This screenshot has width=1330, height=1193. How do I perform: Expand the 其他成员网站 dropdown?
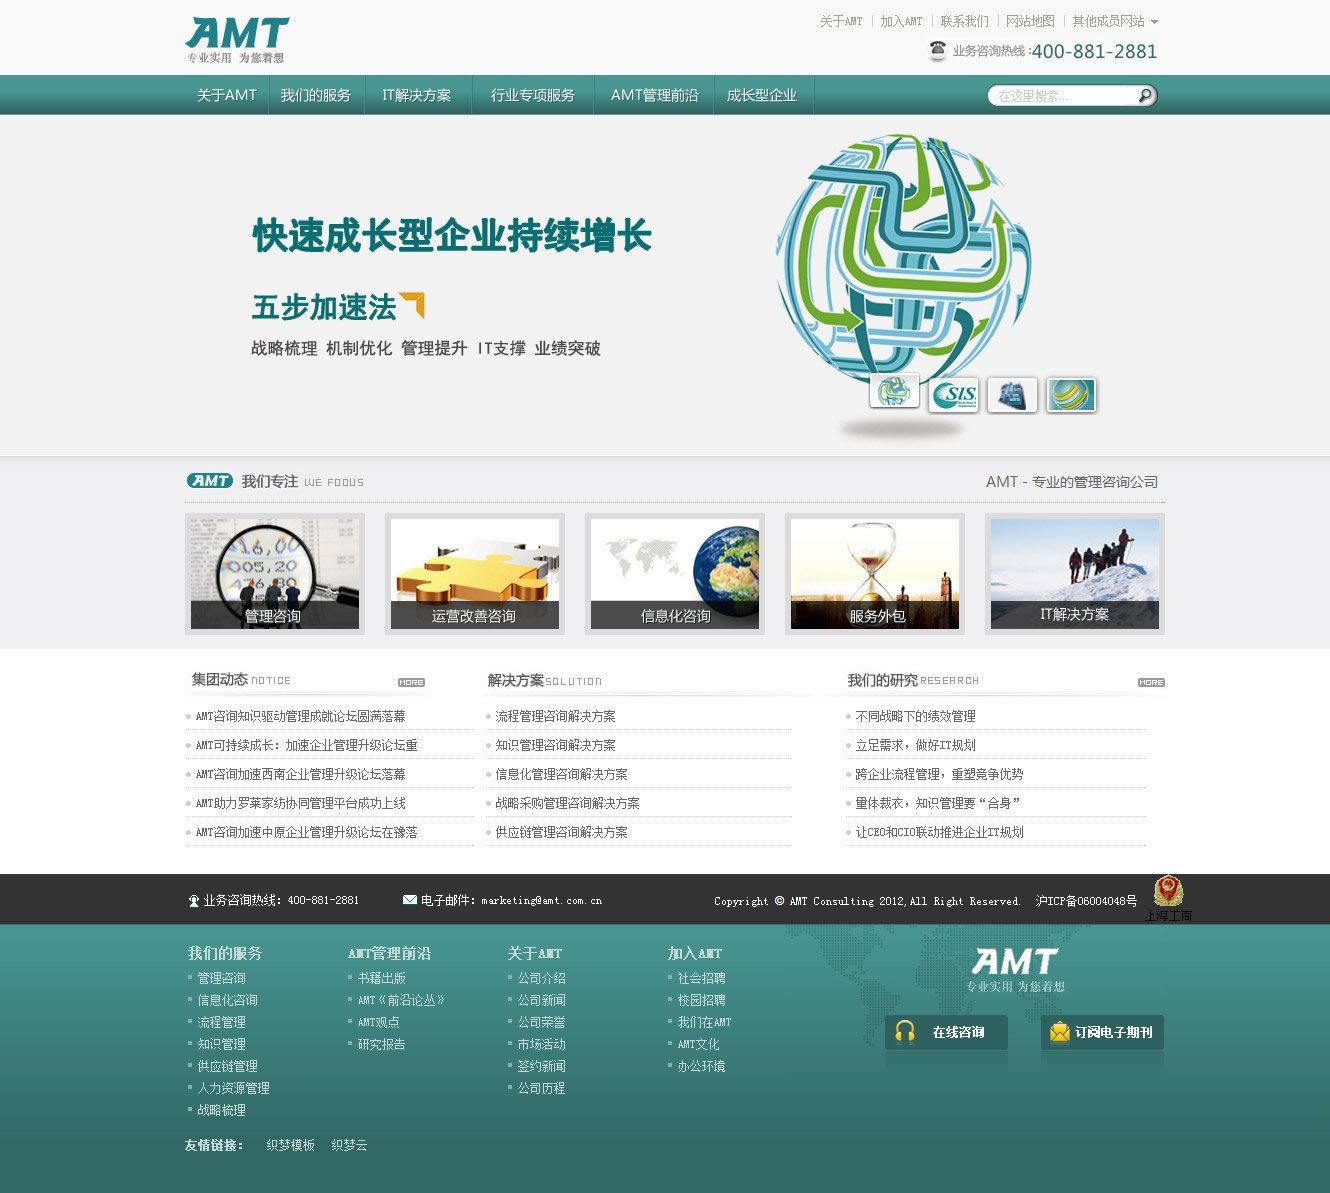(x=1115, y=21)
